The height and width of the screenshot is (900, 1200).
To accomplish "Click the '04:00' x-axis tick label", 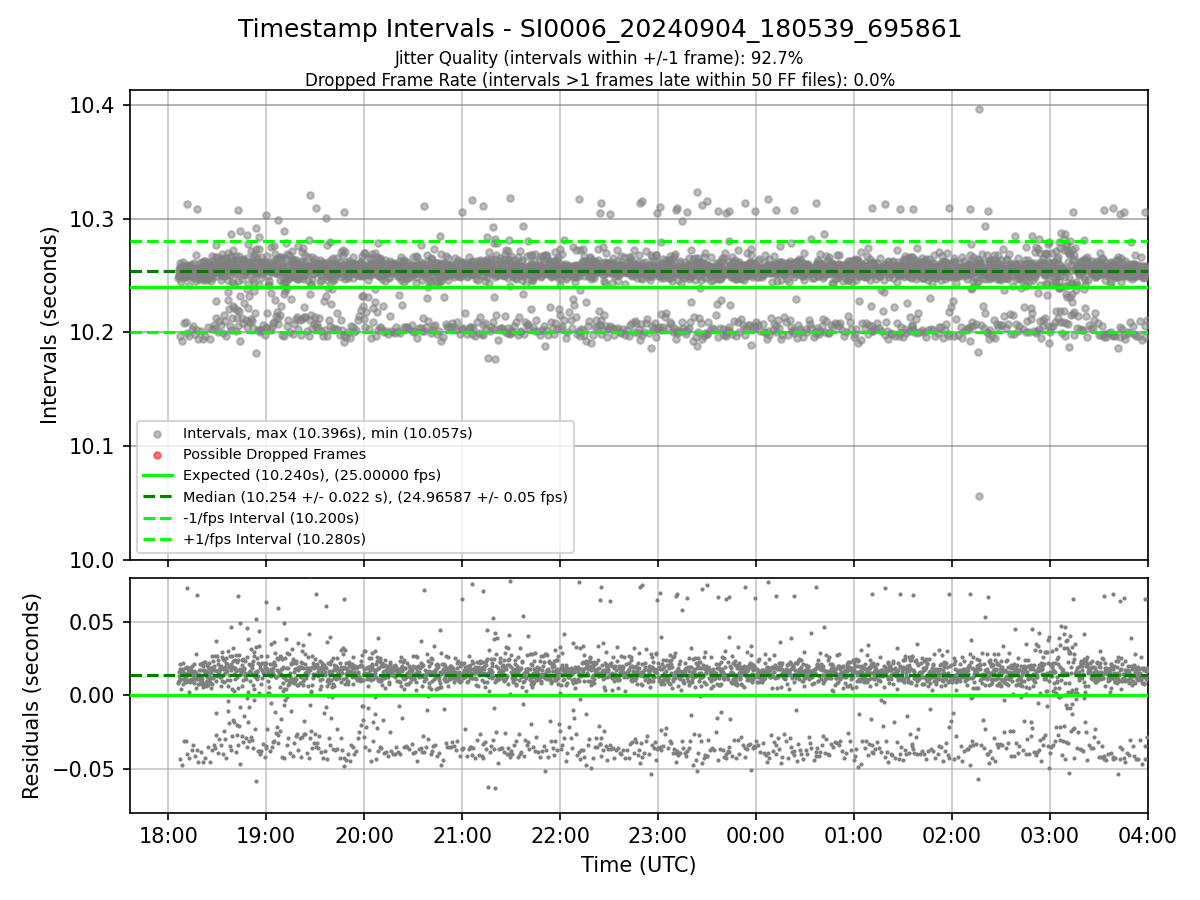I will click(1147, 835).
